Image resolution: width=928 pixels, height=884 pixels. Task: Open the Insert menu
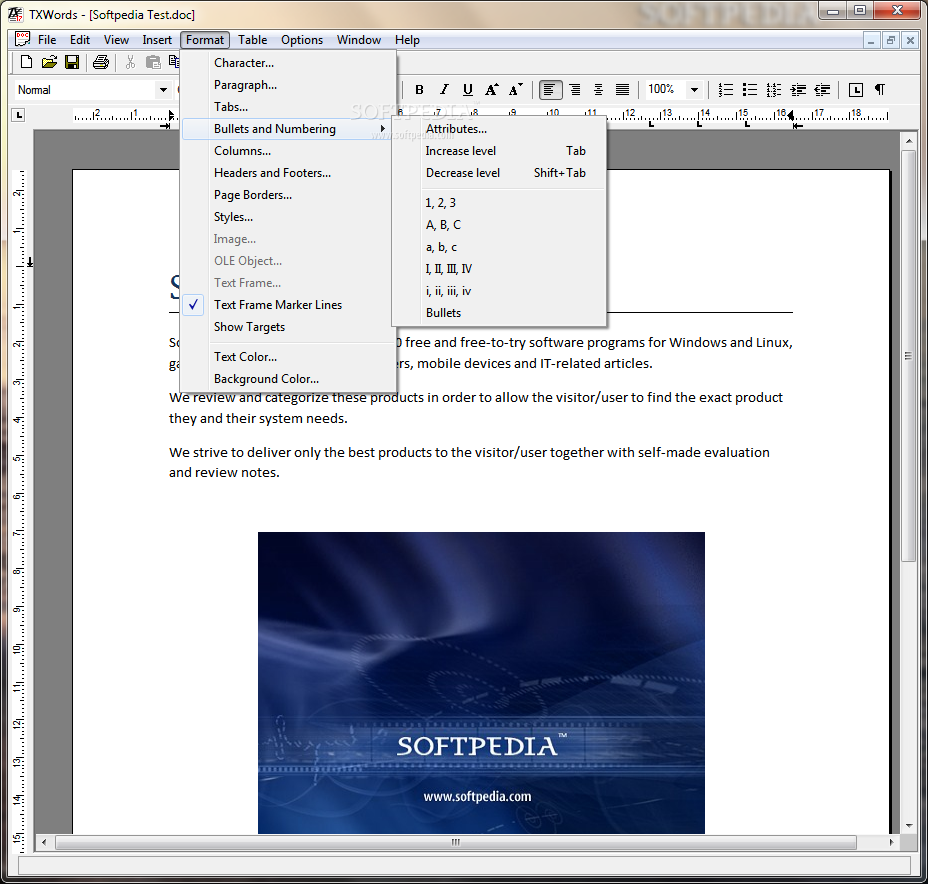pos(157,40)
